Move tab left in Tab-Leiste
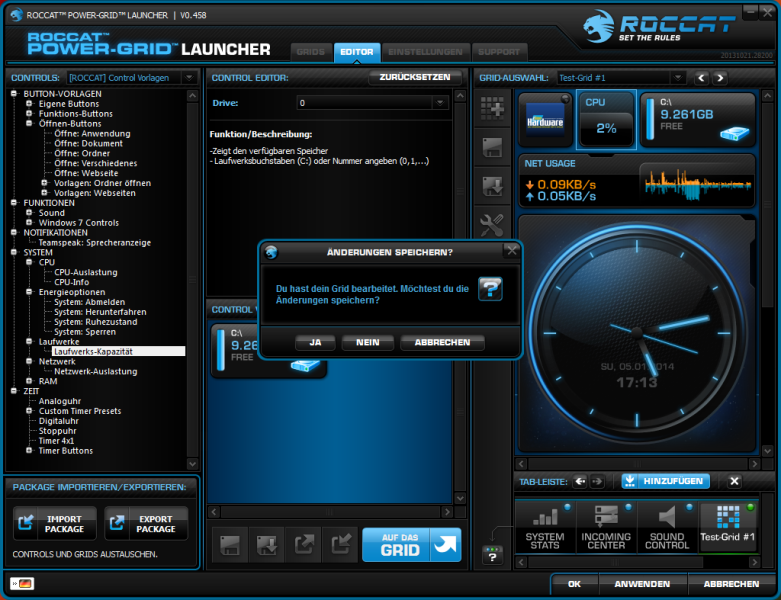Screen dimensions: 781x600 coord(580,481)
